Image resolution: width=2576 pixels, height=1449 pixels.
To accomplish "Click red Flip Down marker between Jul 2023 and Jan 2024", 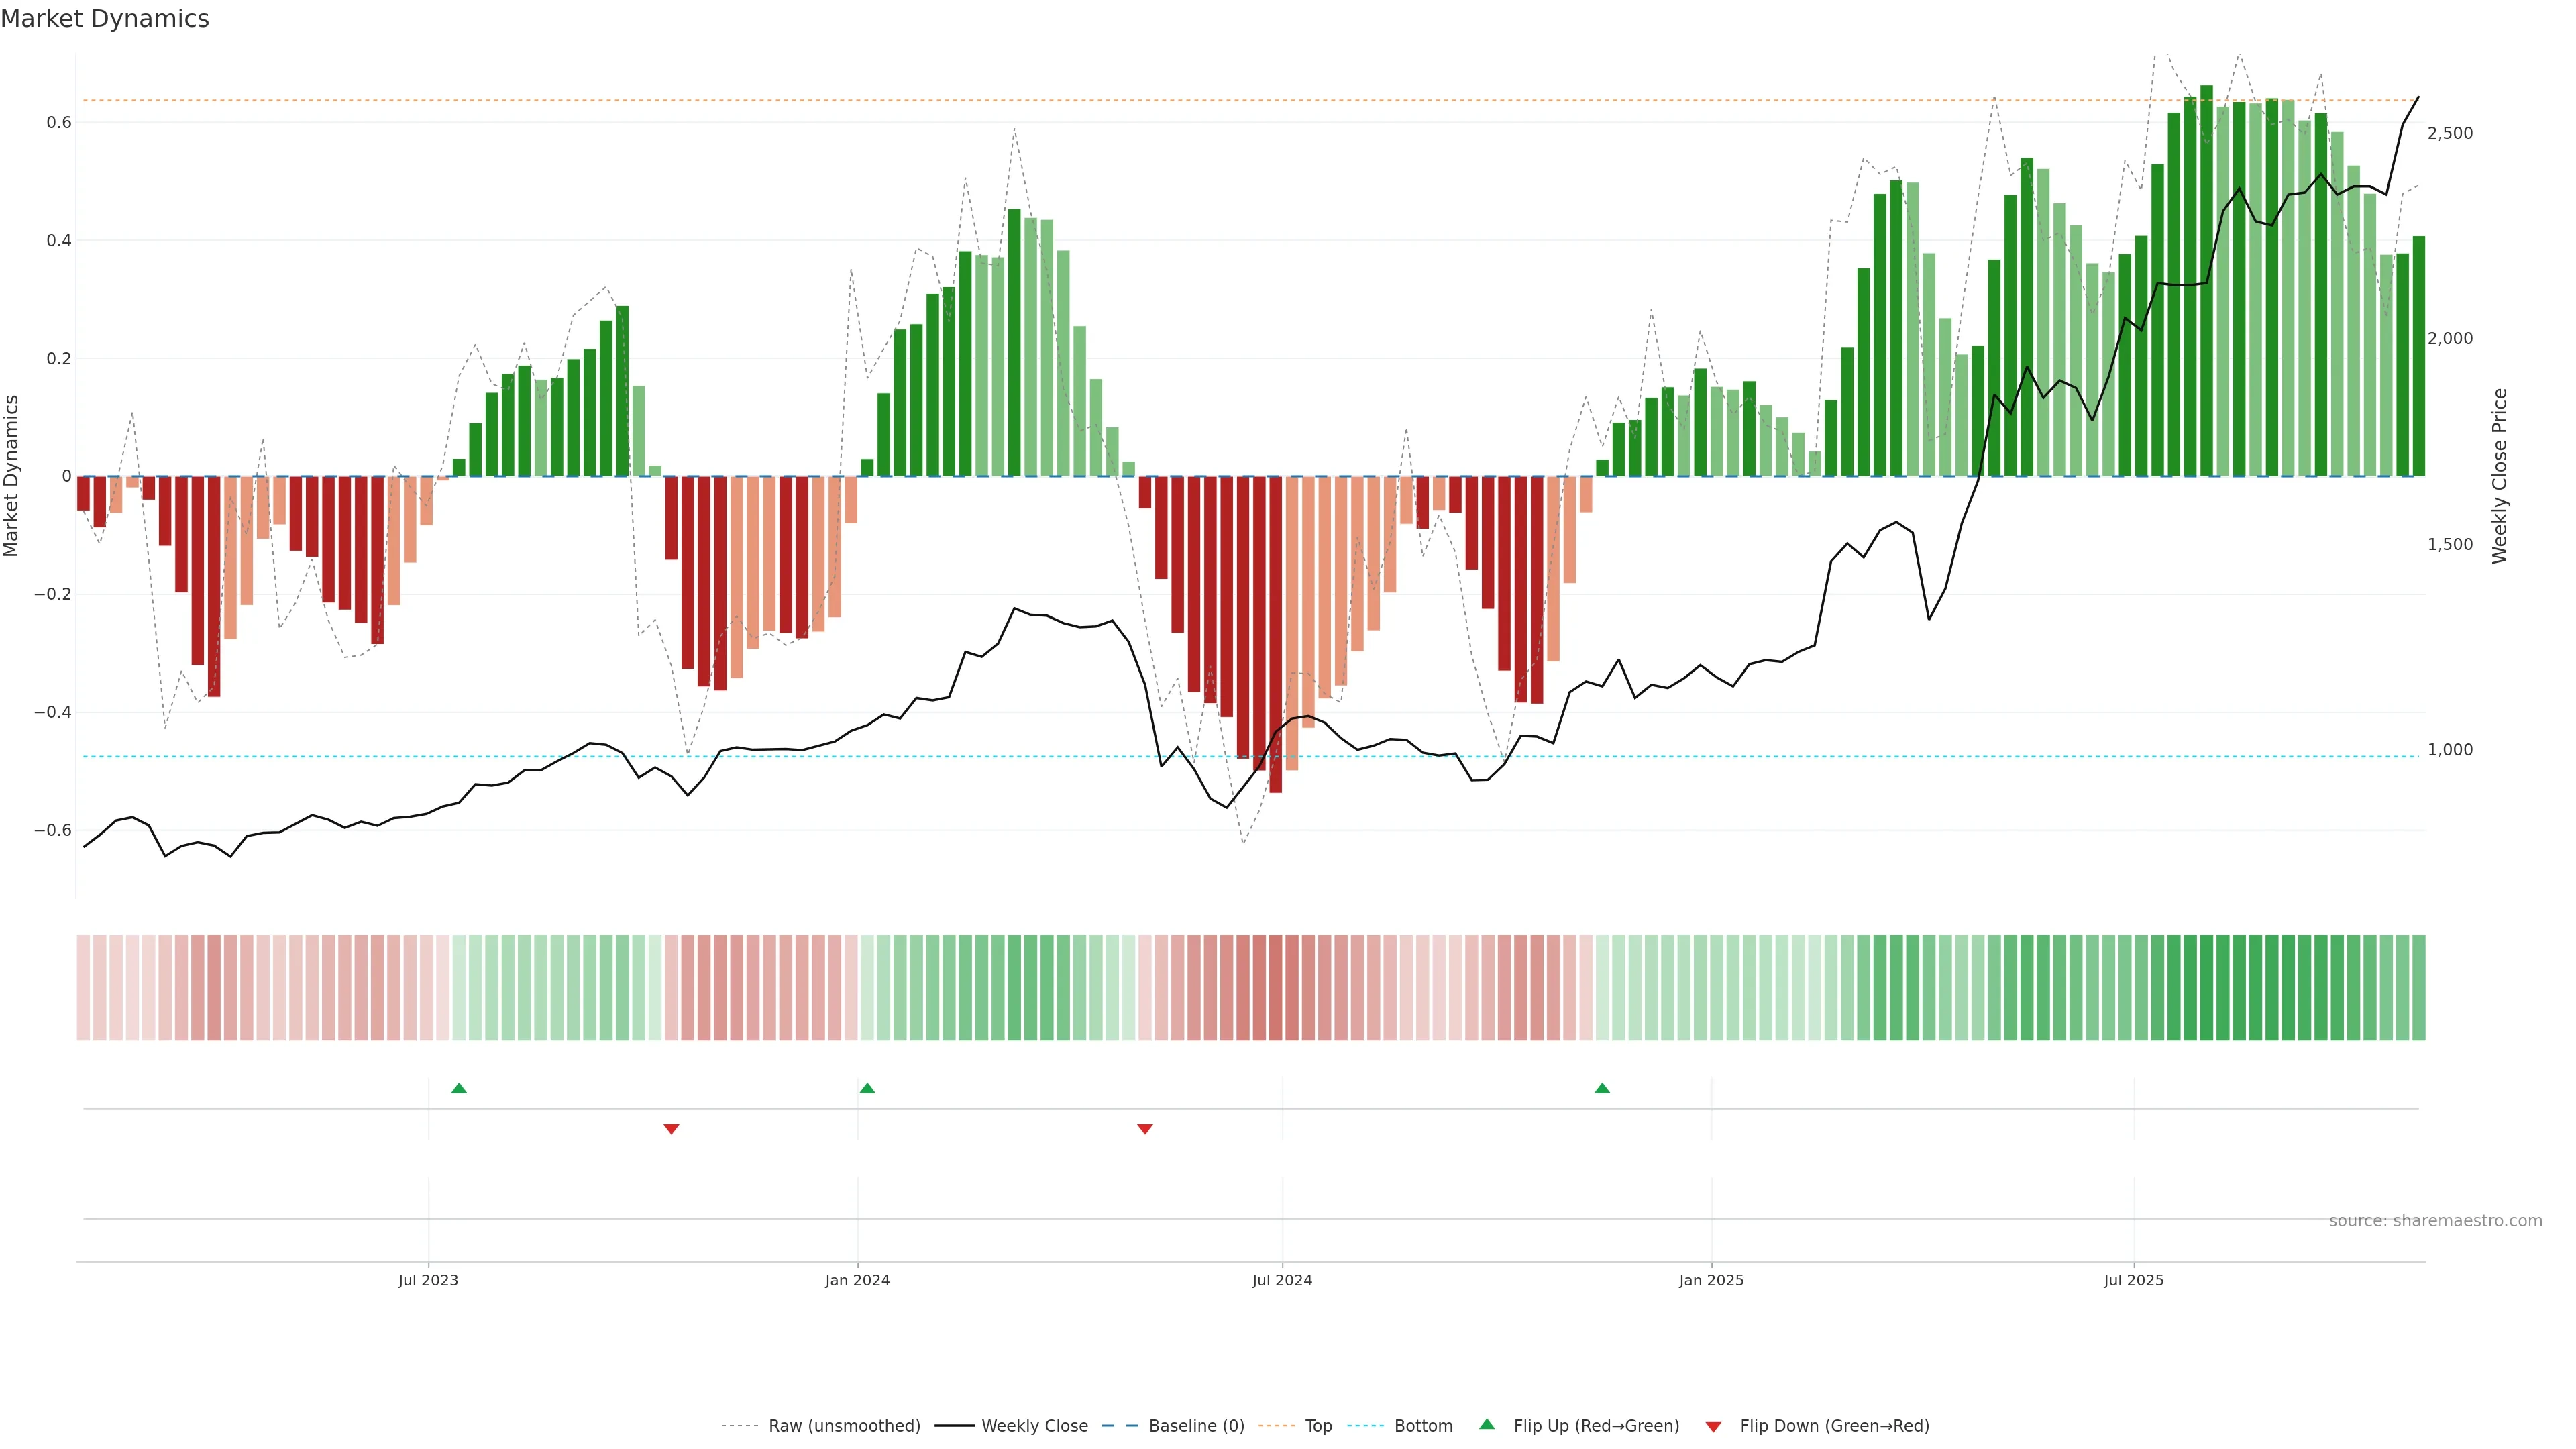I will [671, 1129].
